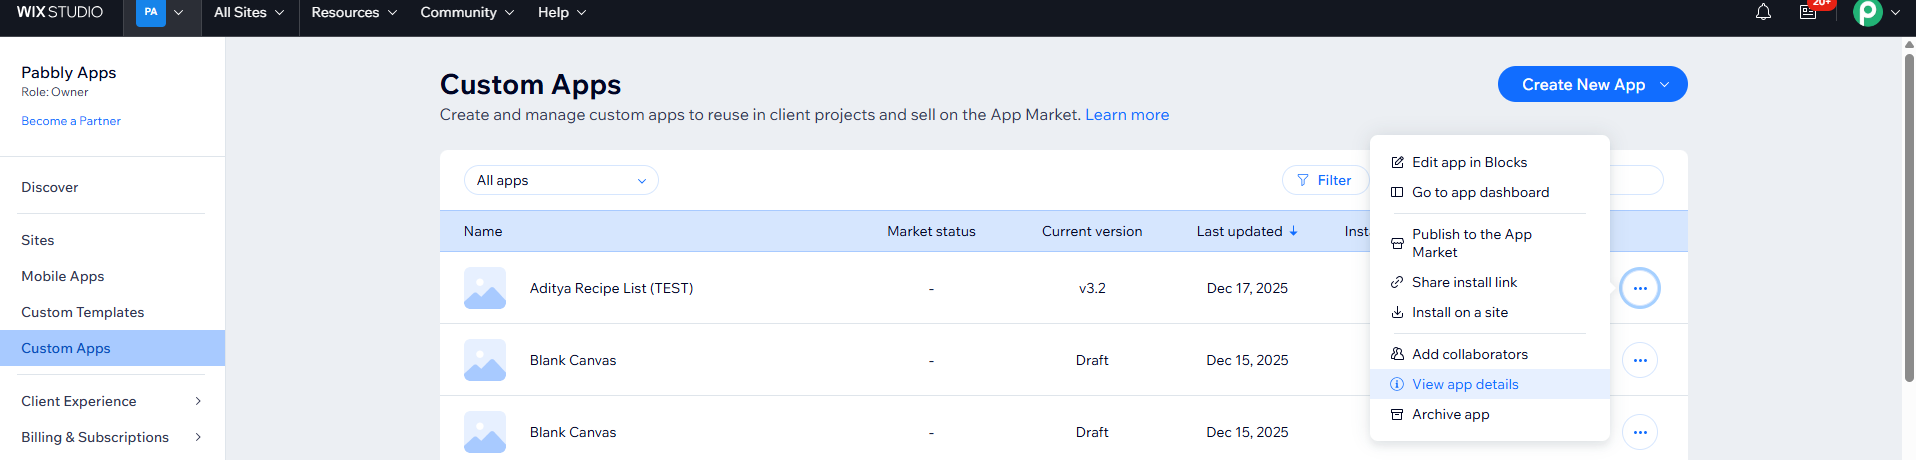Viewport: 1916px width, 460px height.
Task: Click the PA workspace badge icon
Action: tap(151, 12)
